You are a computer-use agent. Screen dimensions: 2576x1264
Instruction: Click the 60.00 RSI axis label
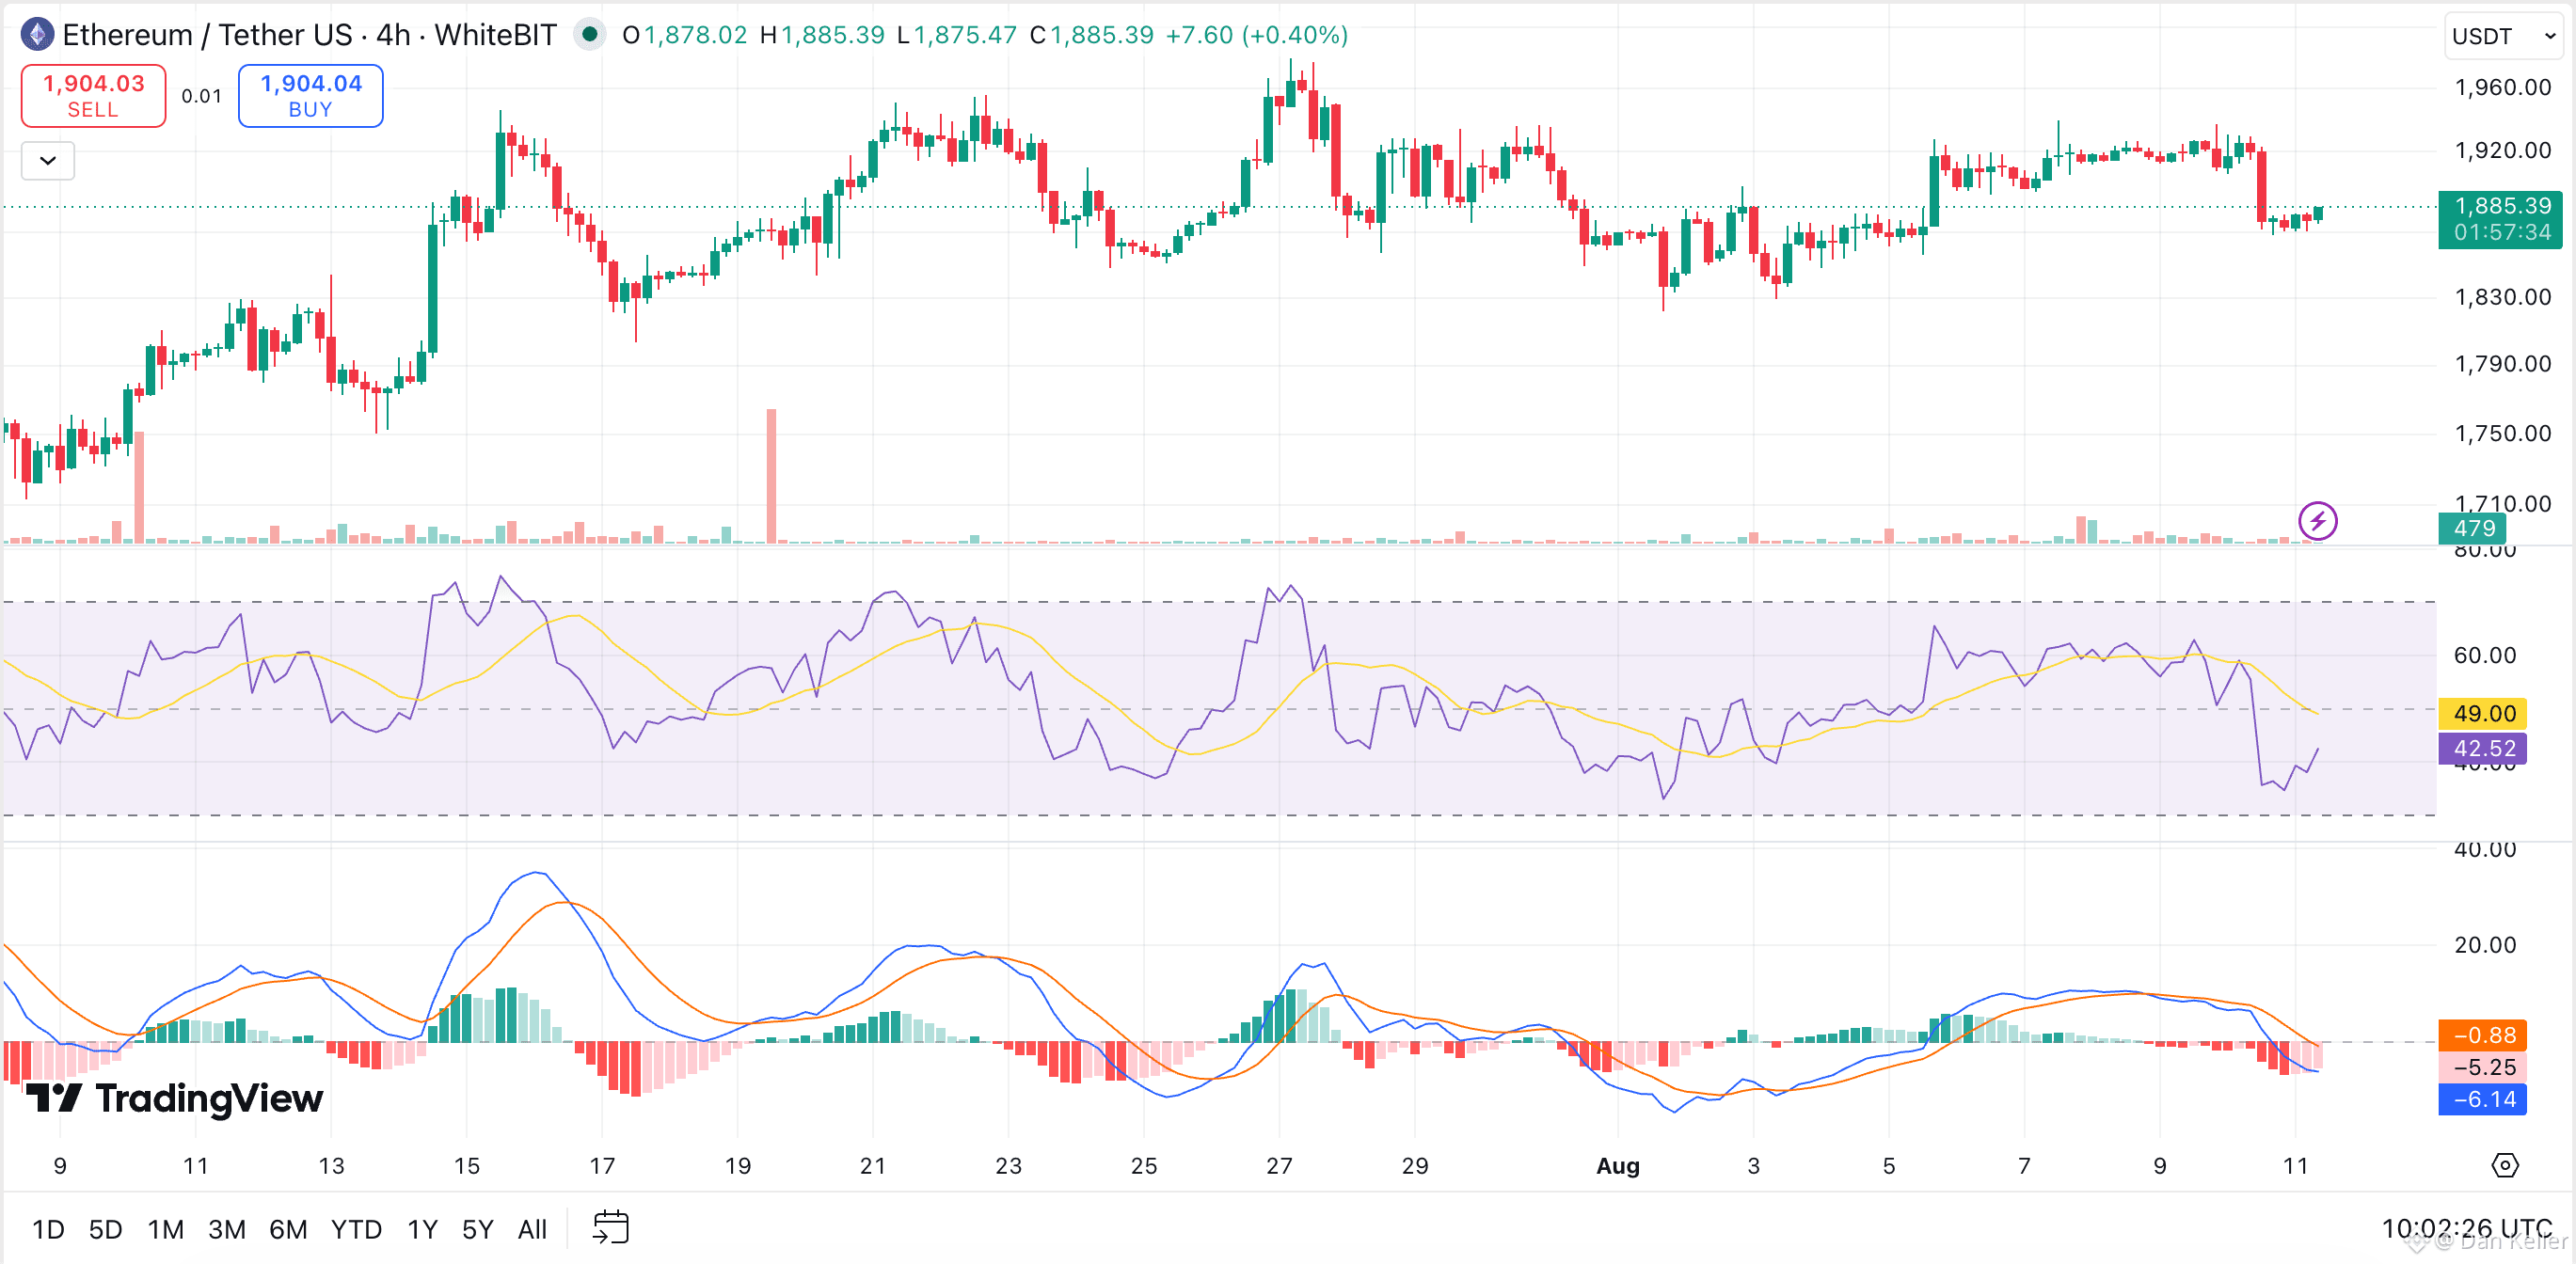(2485, 655)
